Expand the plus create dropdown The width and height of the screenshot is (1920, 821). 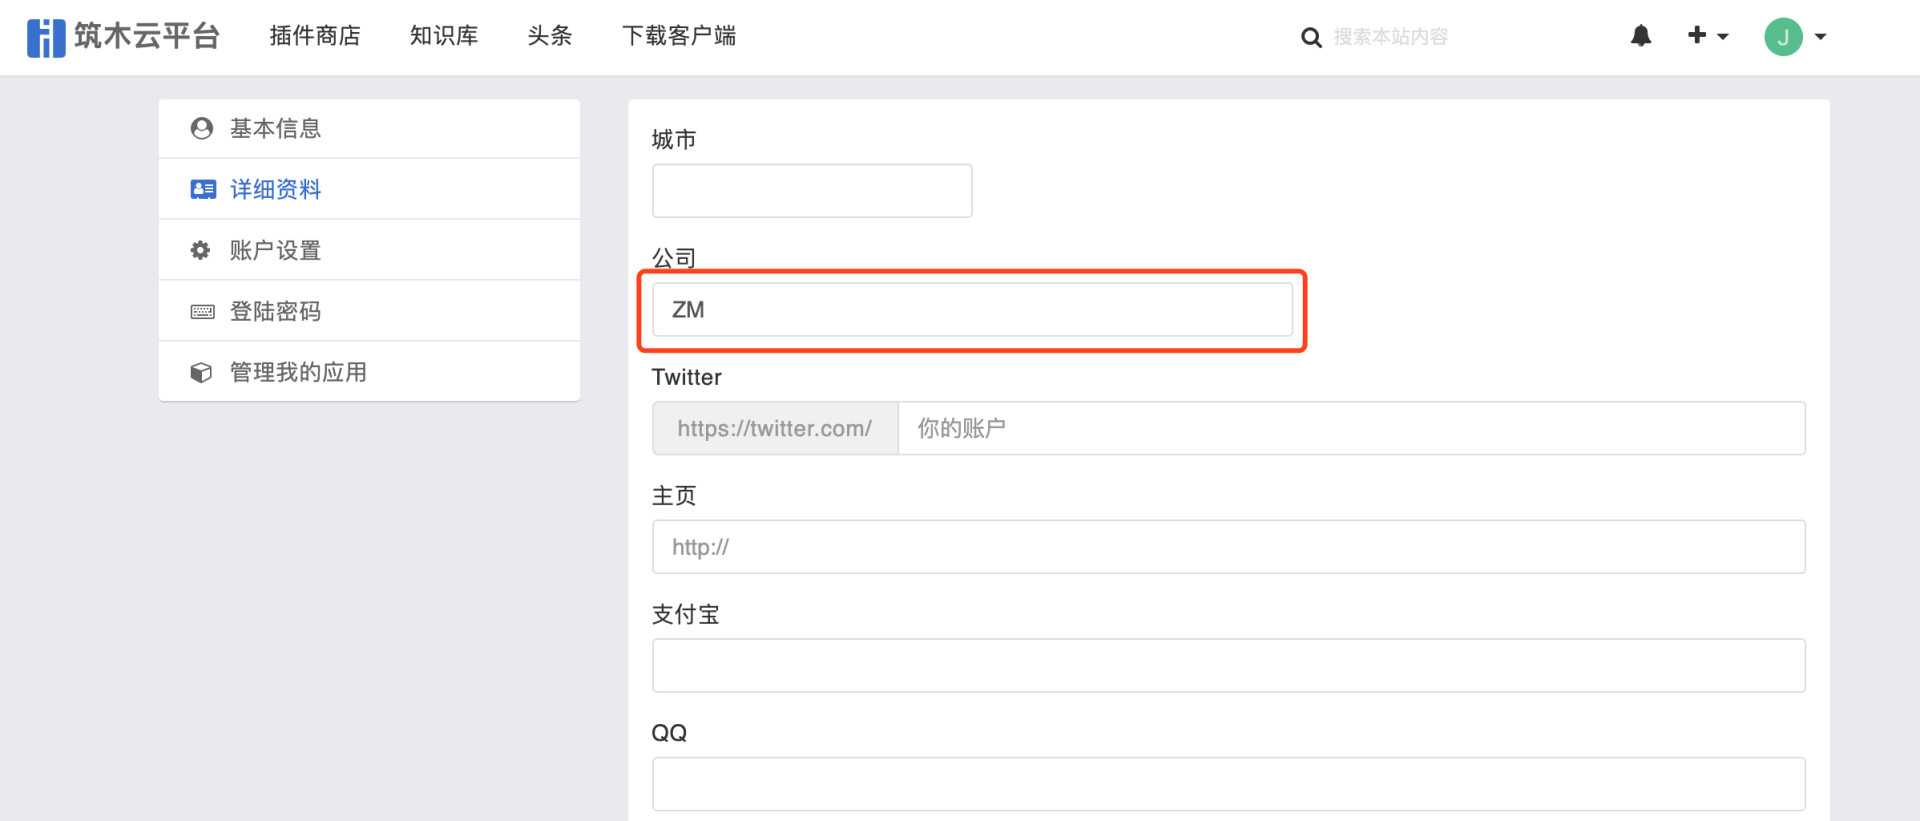1708,36
